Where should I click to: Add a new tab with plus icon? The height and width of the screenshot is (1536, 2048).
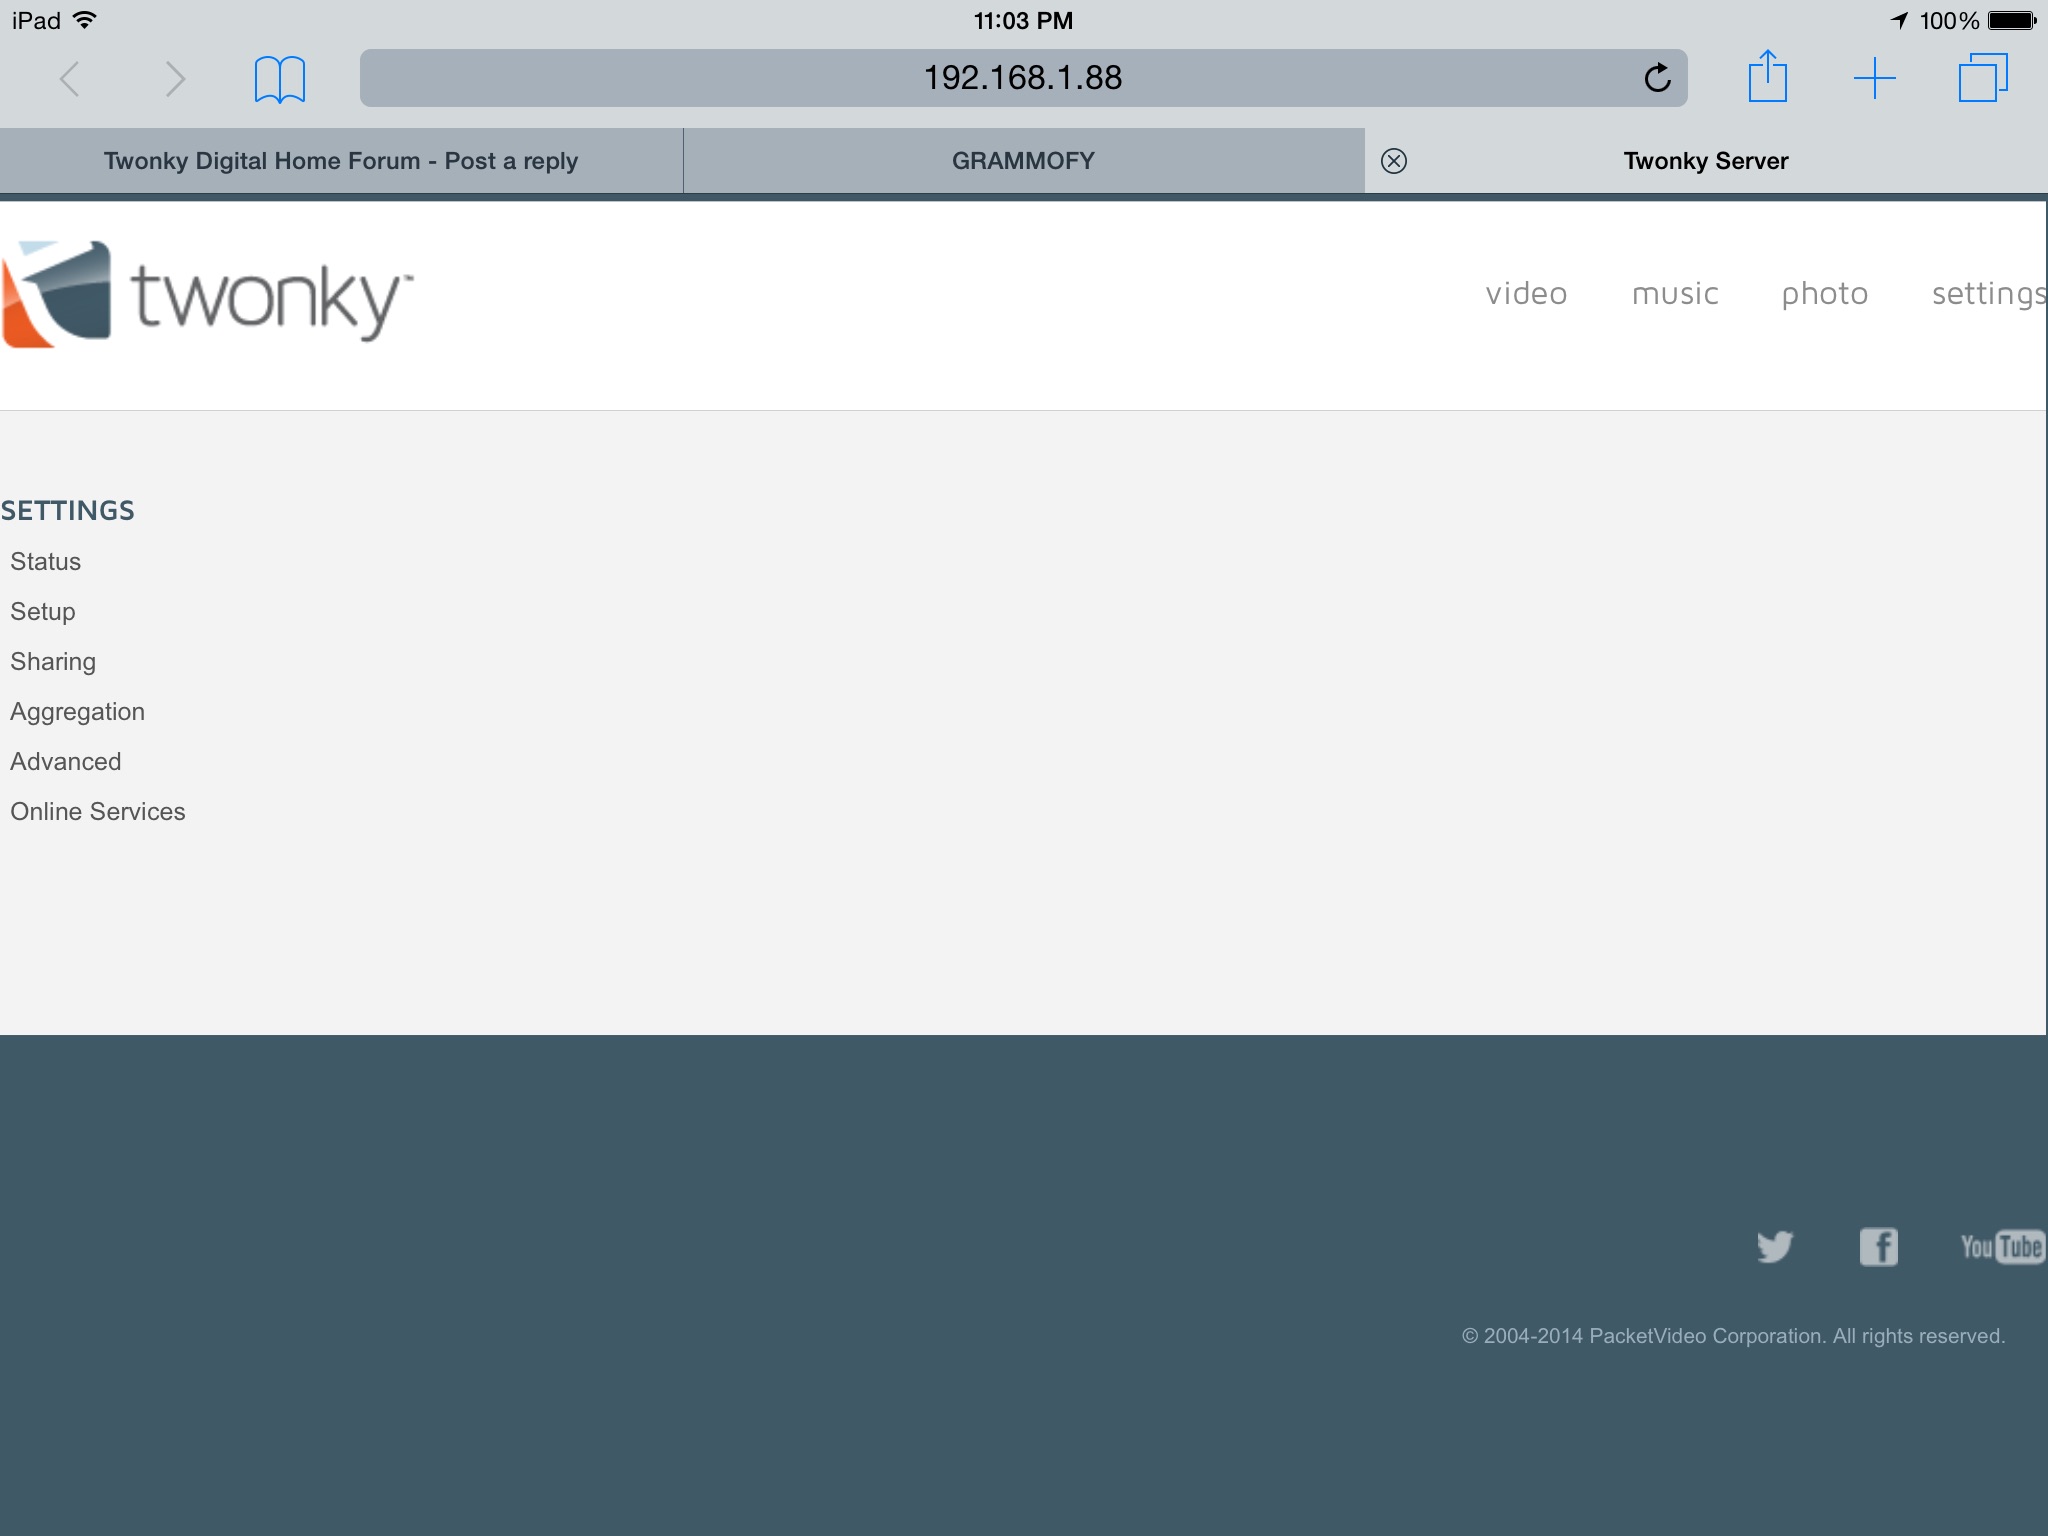pos(1874,78)
